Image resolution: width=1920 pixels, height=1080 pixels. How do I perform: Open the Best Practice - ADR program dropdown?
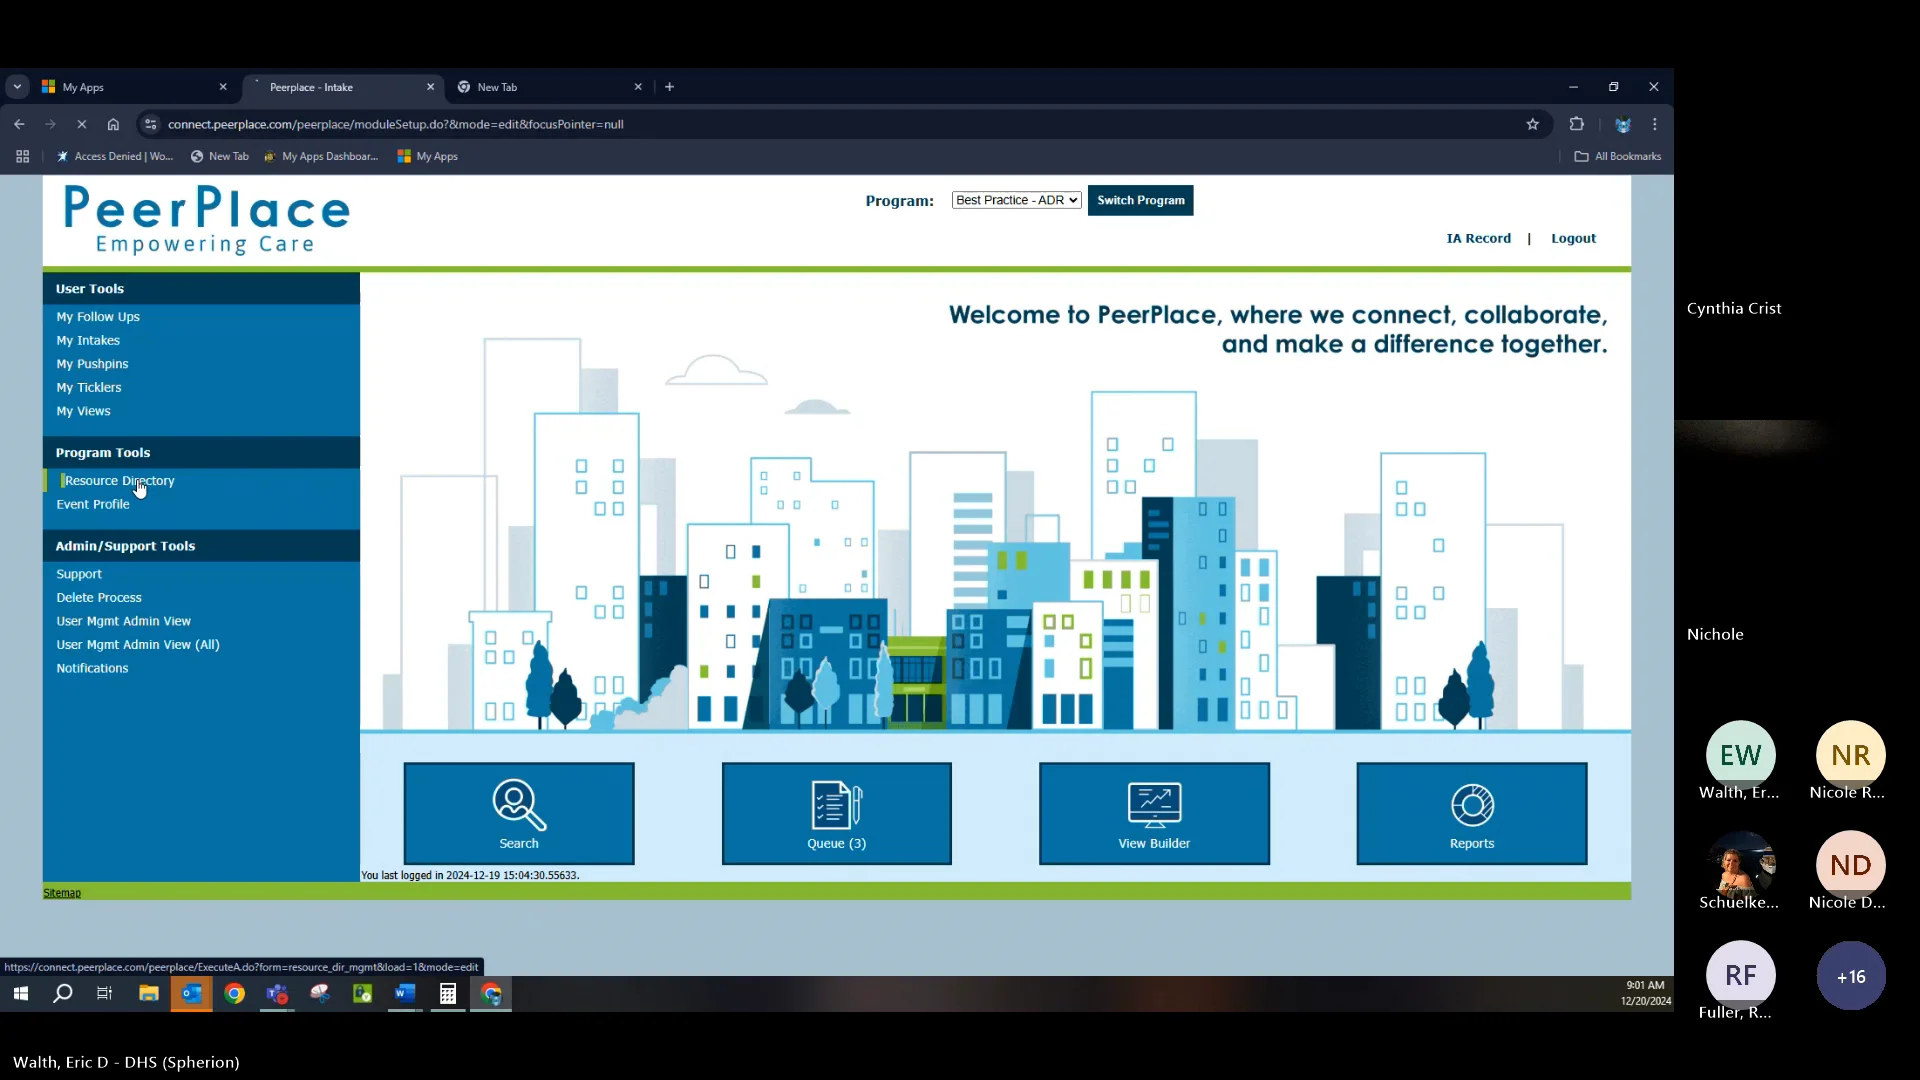[x=1014, y=200]
